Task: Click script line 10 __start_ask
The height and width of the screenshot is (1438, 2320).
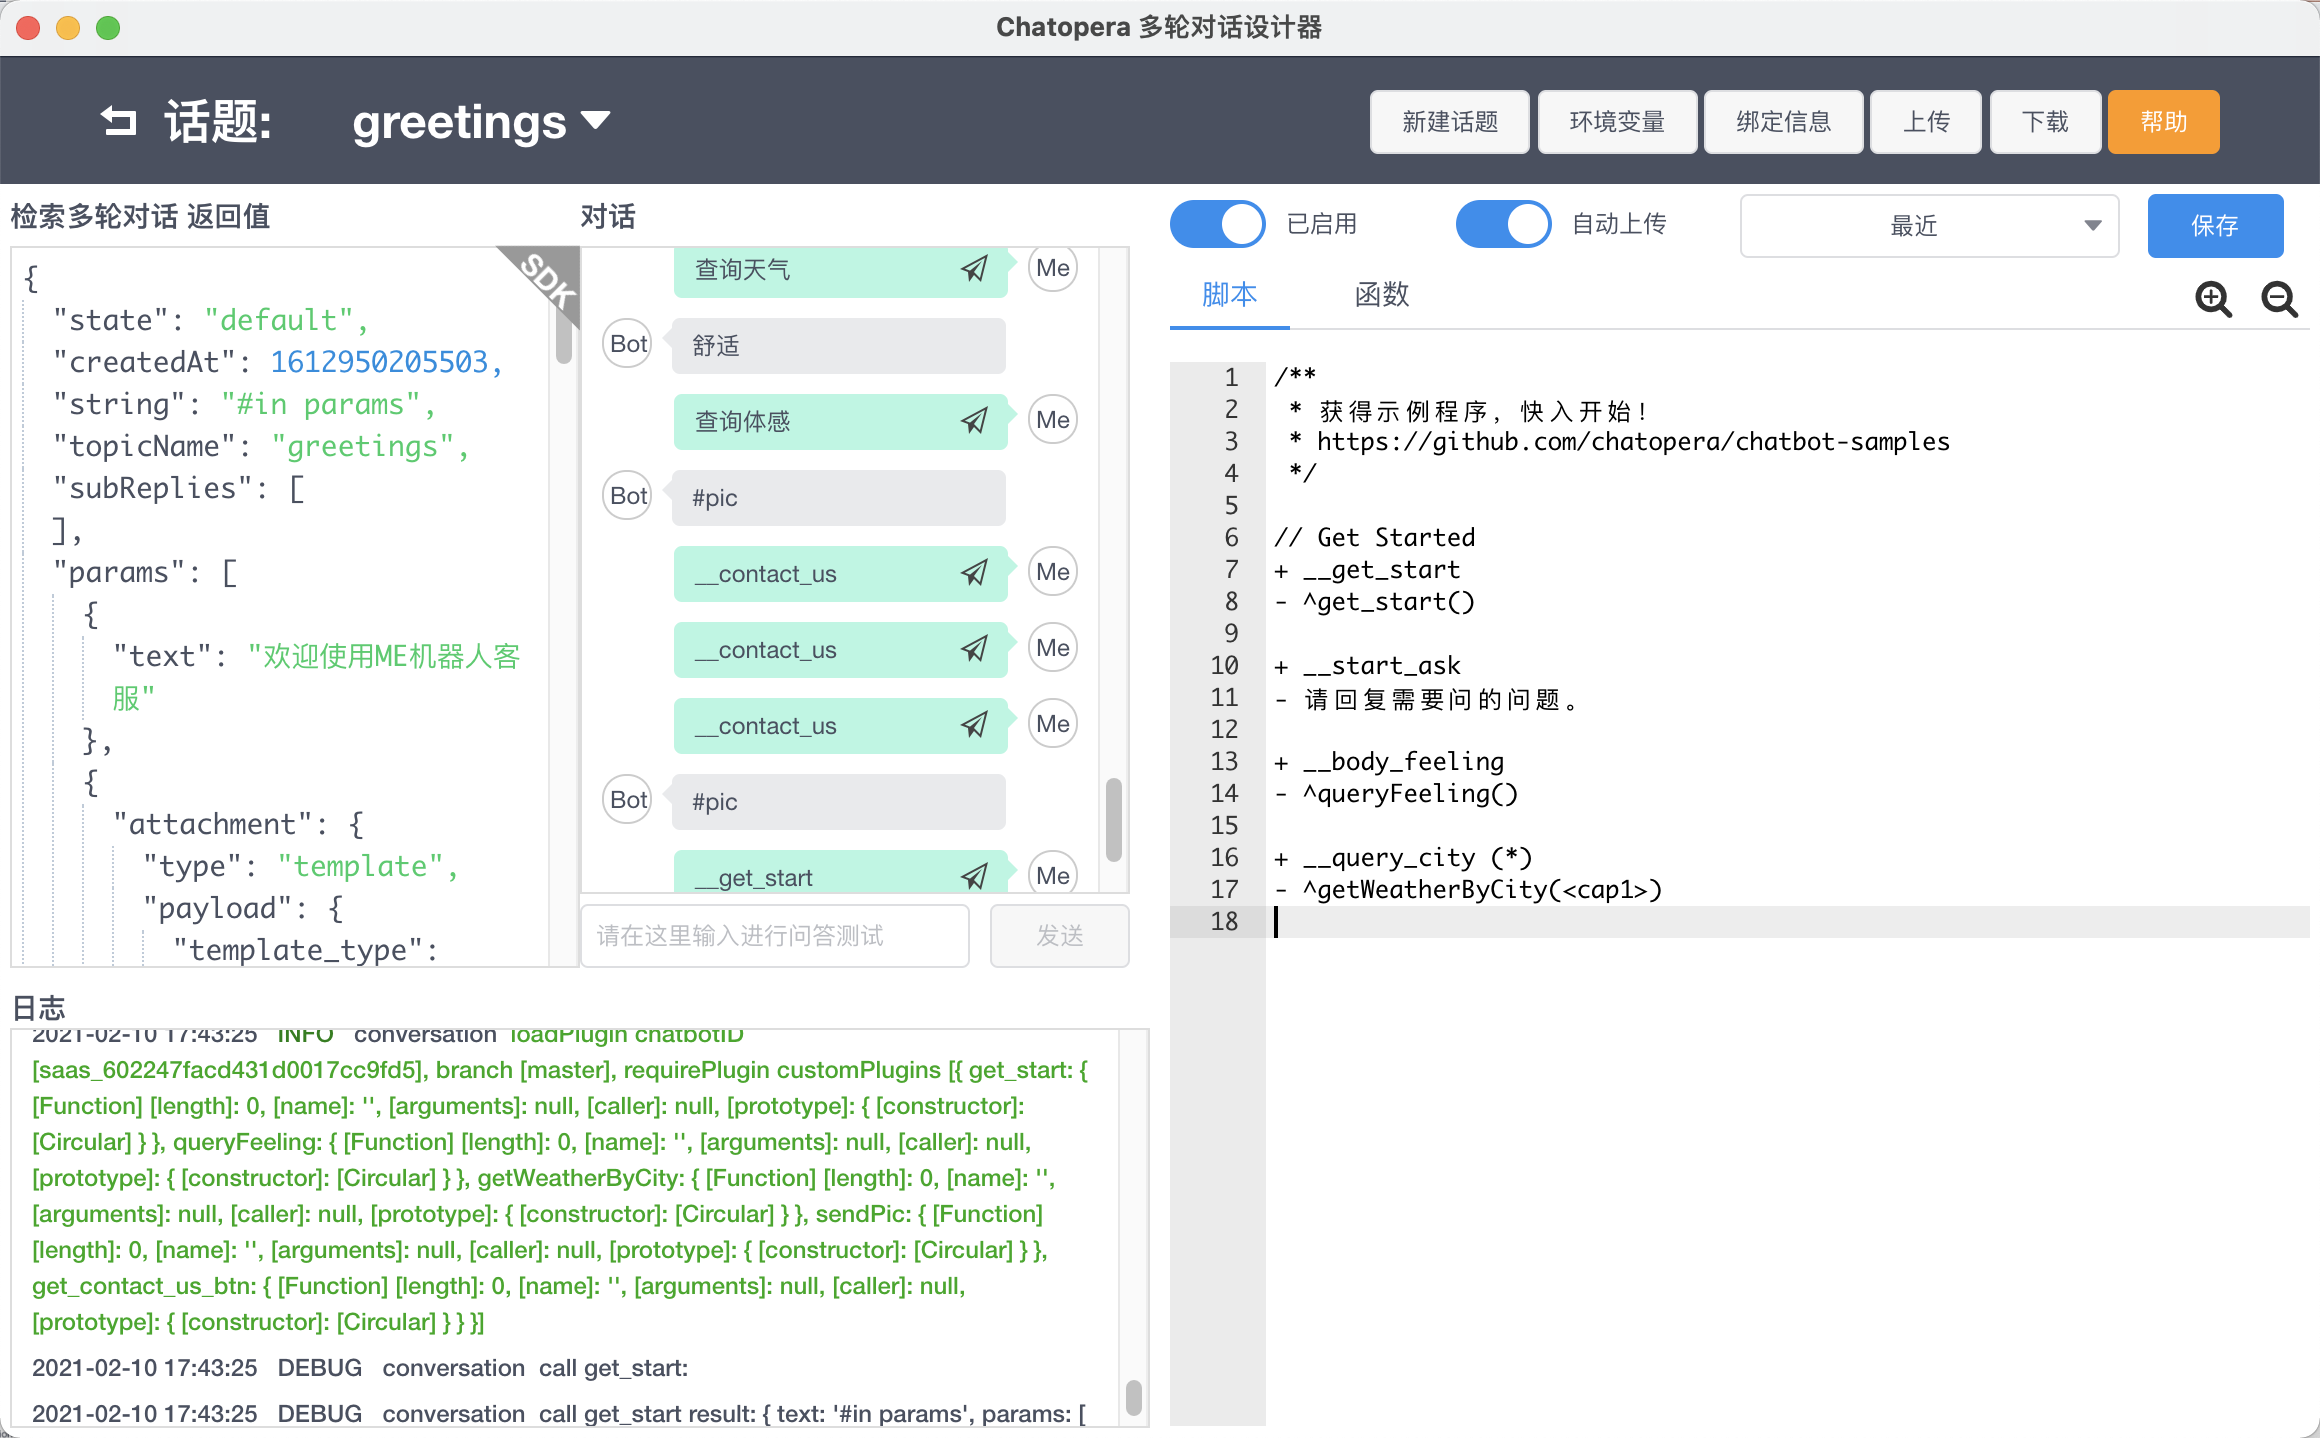Action: tap(1367, 666)
